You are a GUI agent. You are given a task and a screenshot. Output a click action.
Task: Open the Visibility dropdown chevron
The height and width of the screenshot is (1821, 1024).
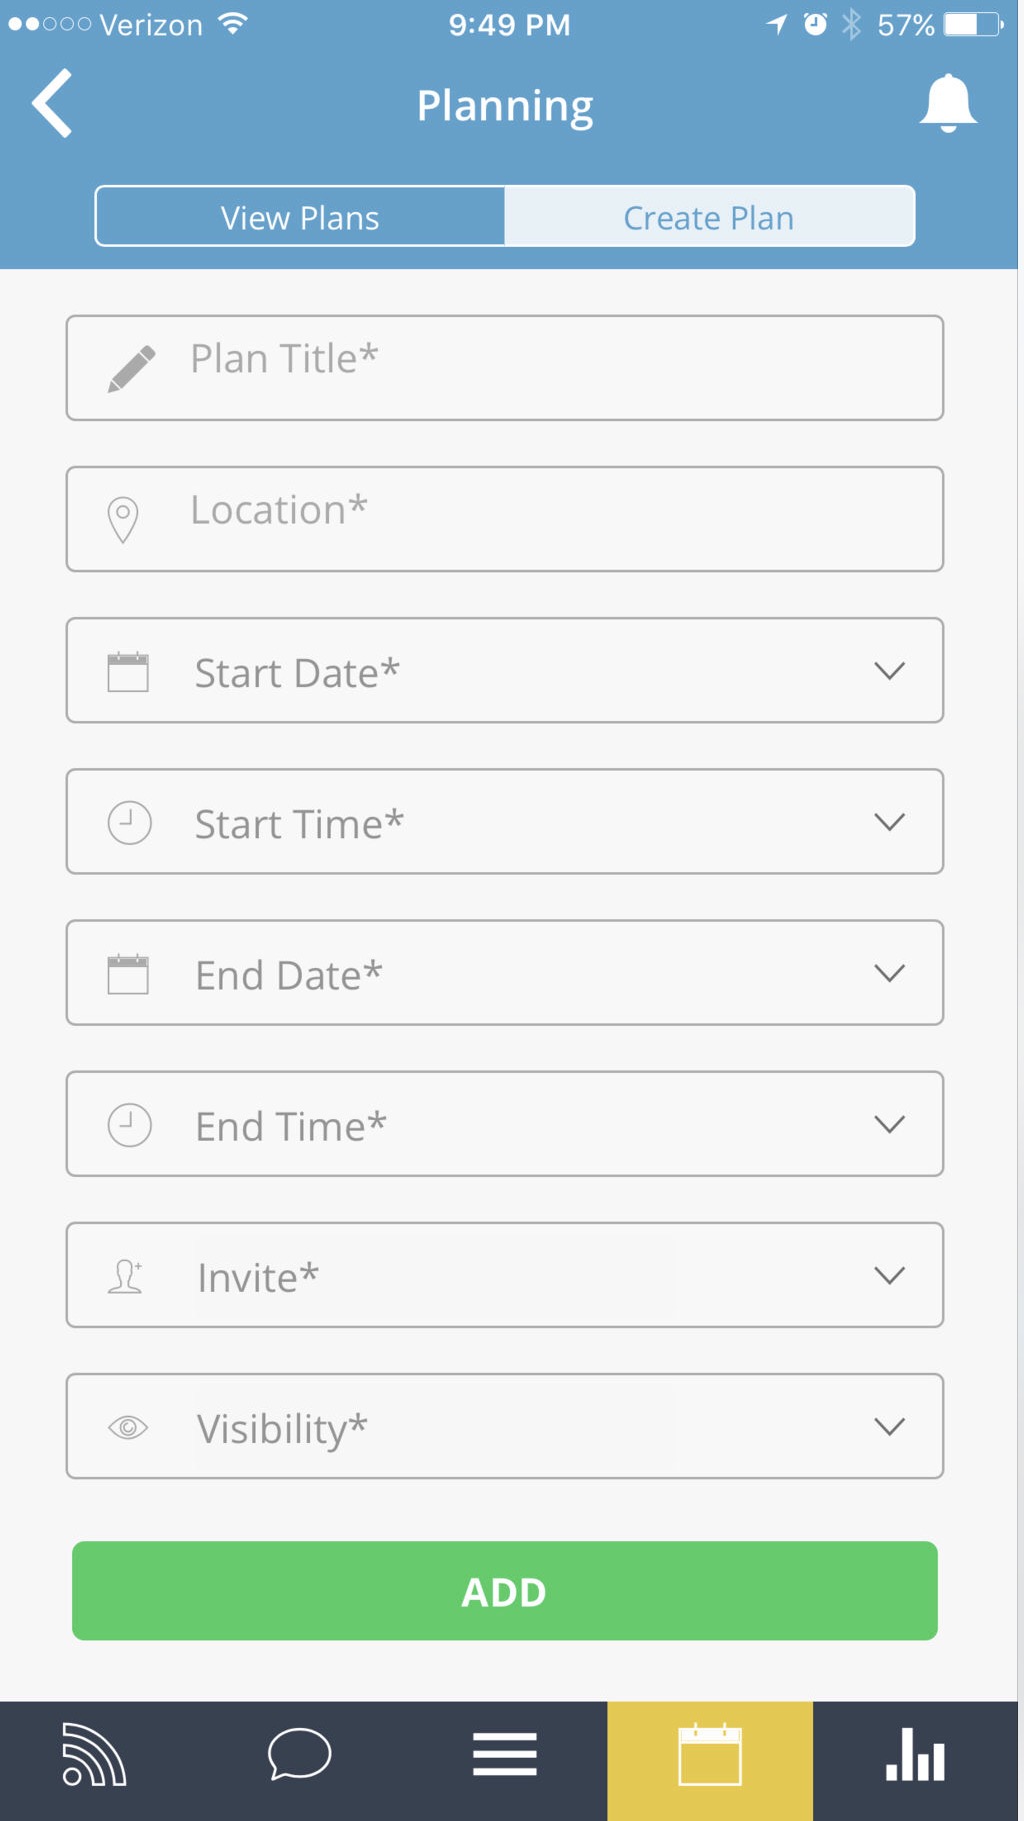889,1426
